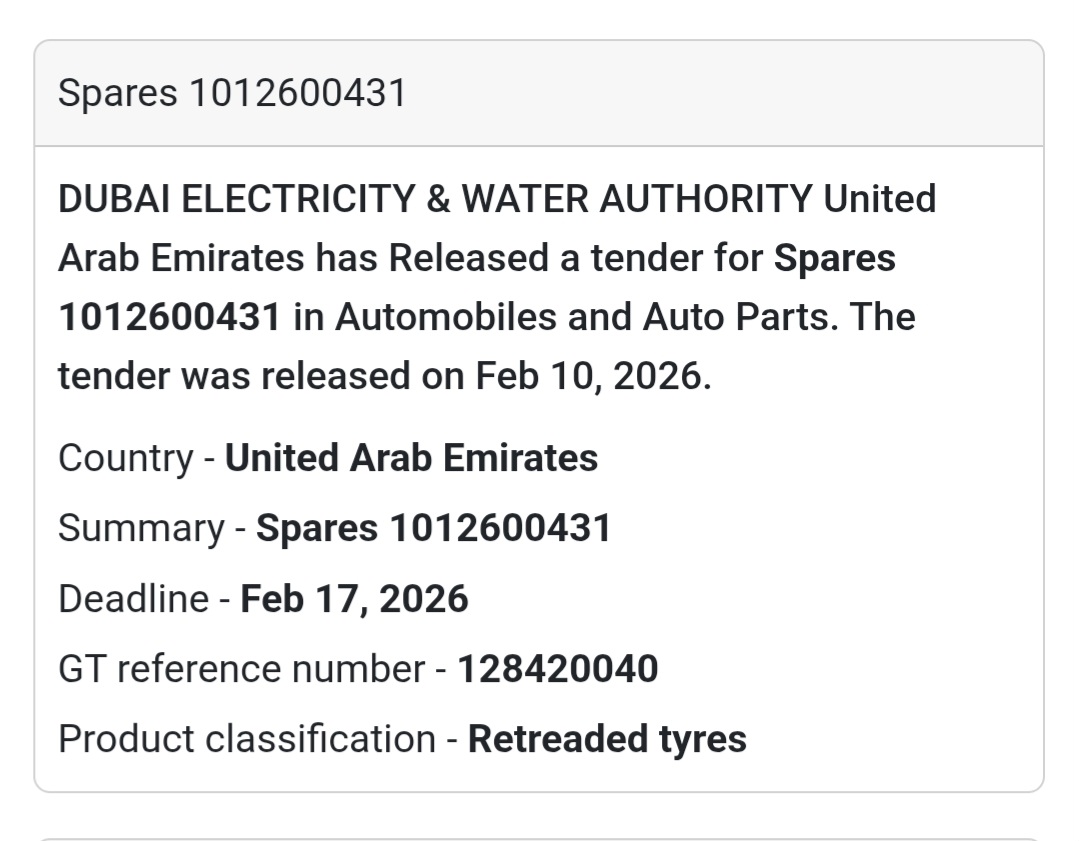Click the bold Retreaded tyres value
The width and height of the screenshot is (1079, 841).
click(x=607, y=739)
